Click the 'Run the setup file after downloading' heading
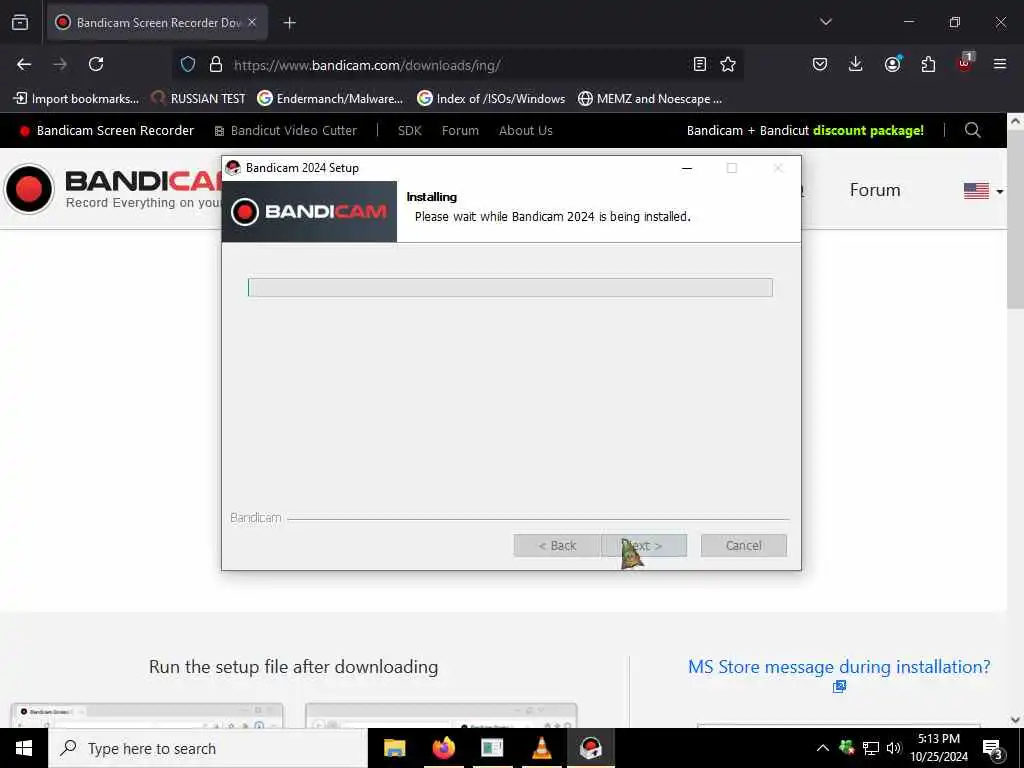The image size is (1024, 768). [x=293, y=667]
